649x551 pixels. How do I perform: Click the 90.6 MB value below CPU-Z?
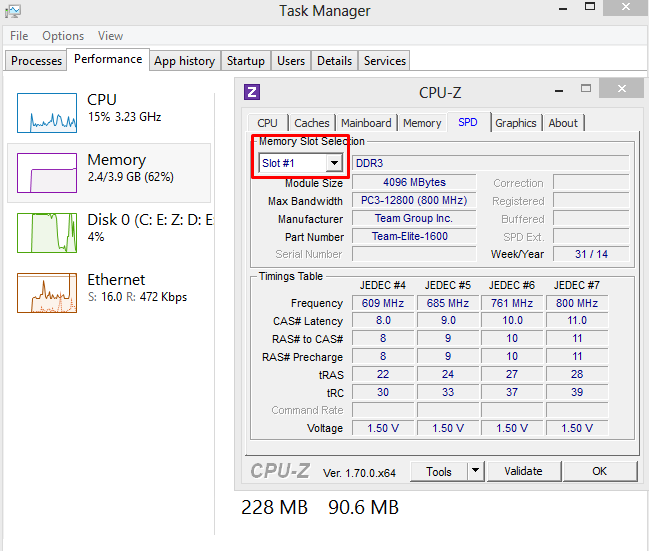[363, 508]
